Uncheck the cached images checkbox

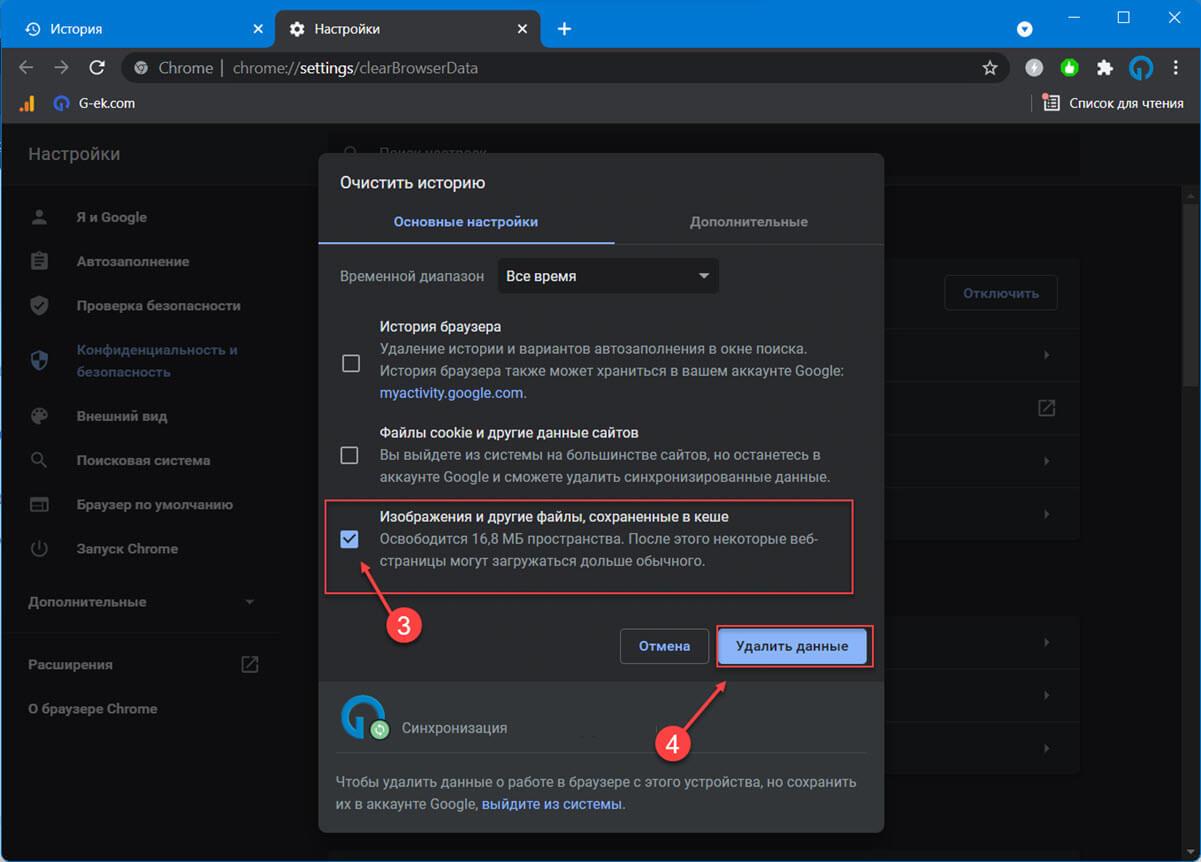pos(349,539)
